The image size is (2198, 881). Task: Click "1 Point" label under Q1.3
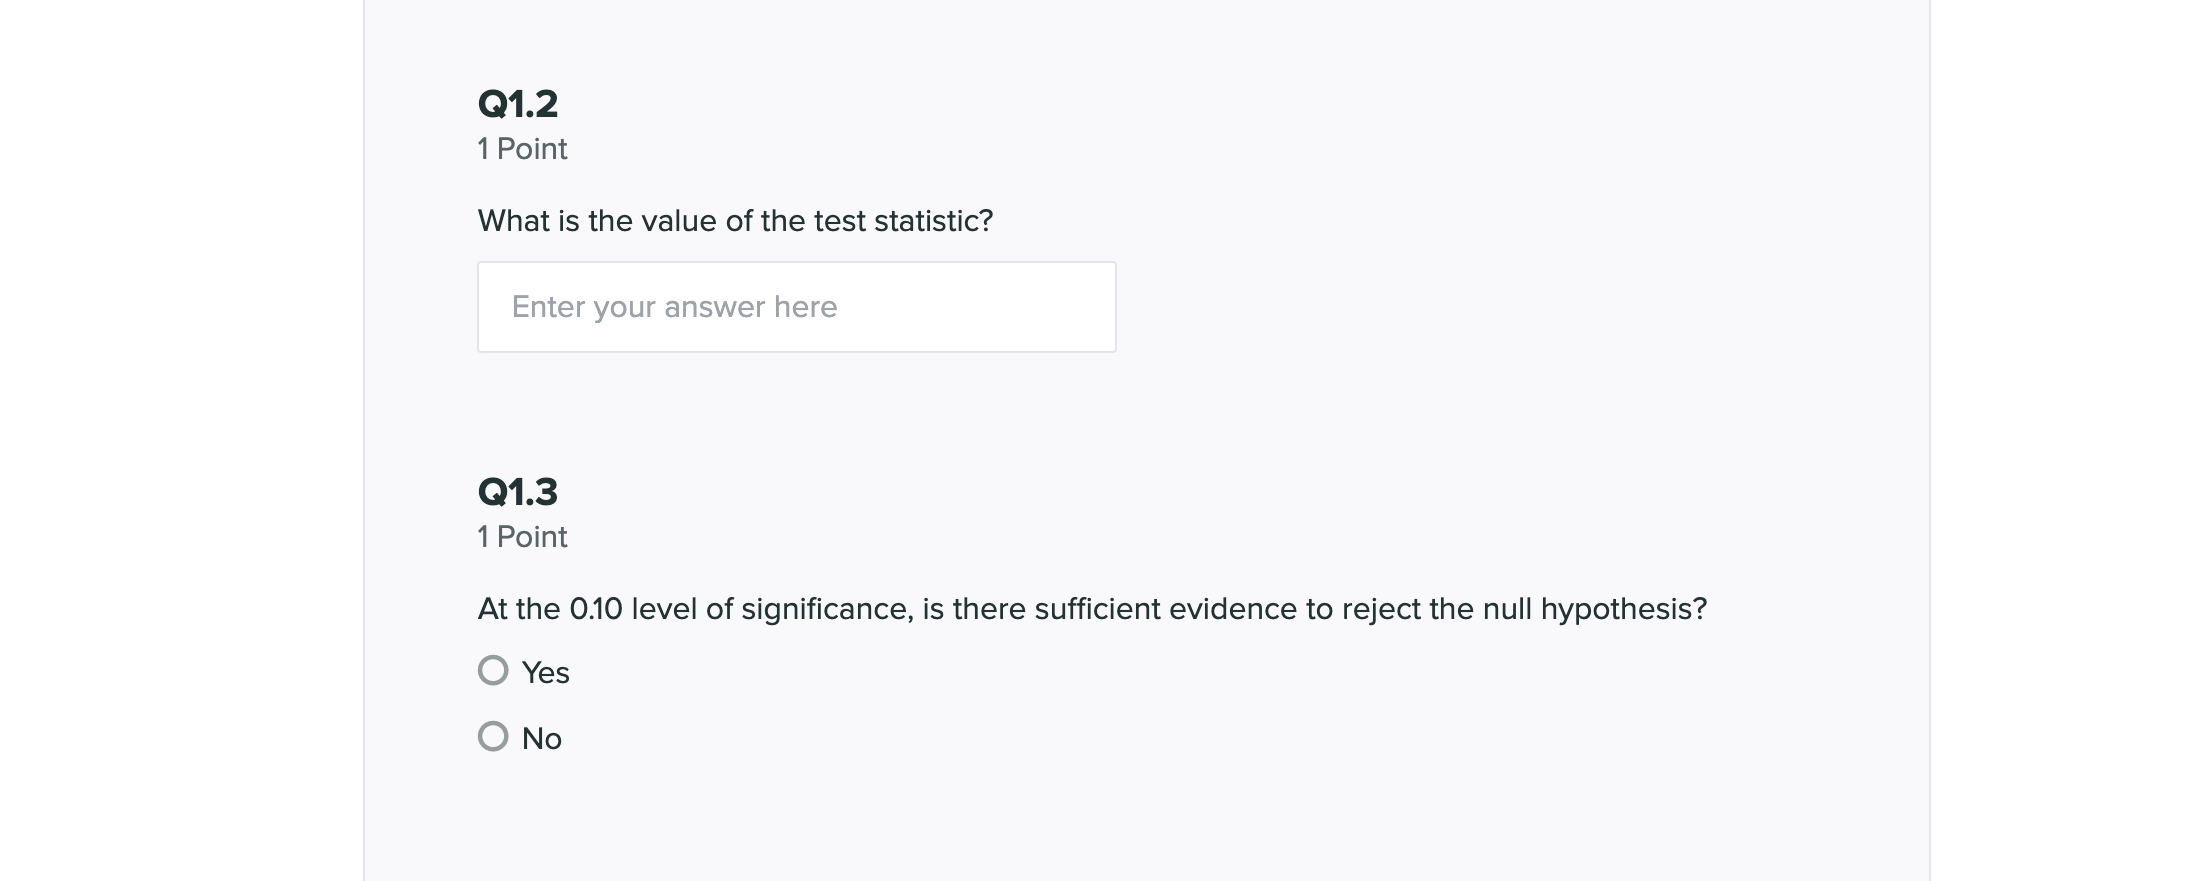[x=522, y=537]
